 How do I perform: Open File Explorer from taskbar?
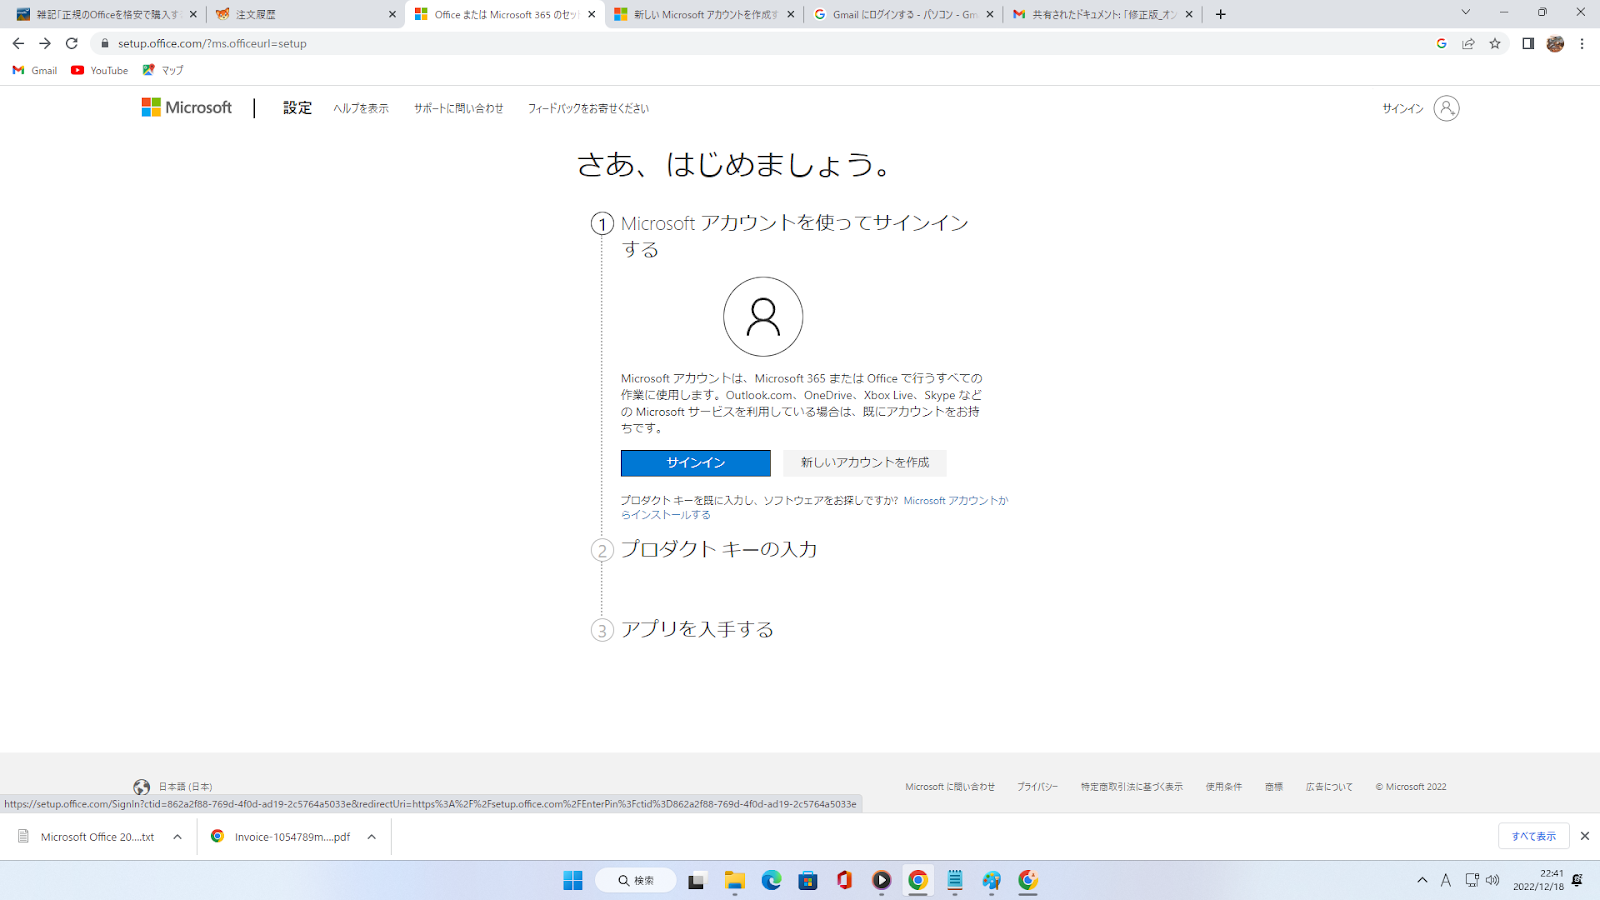[735, 880]
